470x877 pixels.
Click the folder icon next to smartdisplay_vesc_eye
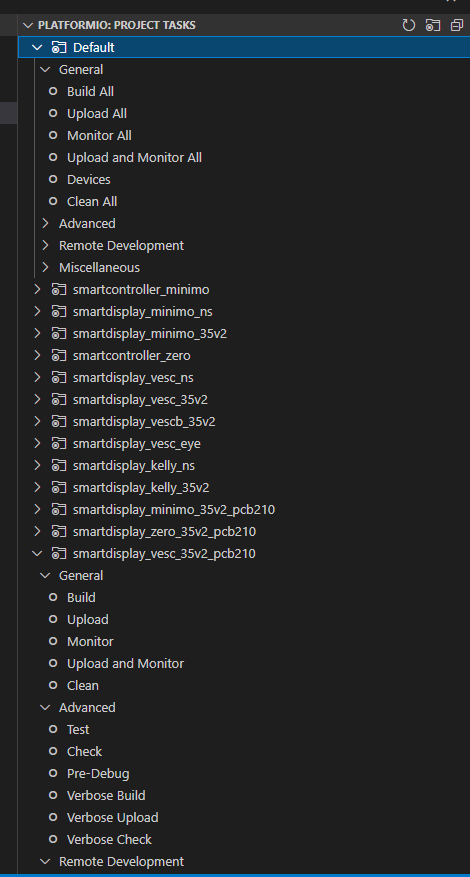tap(59, 444)
